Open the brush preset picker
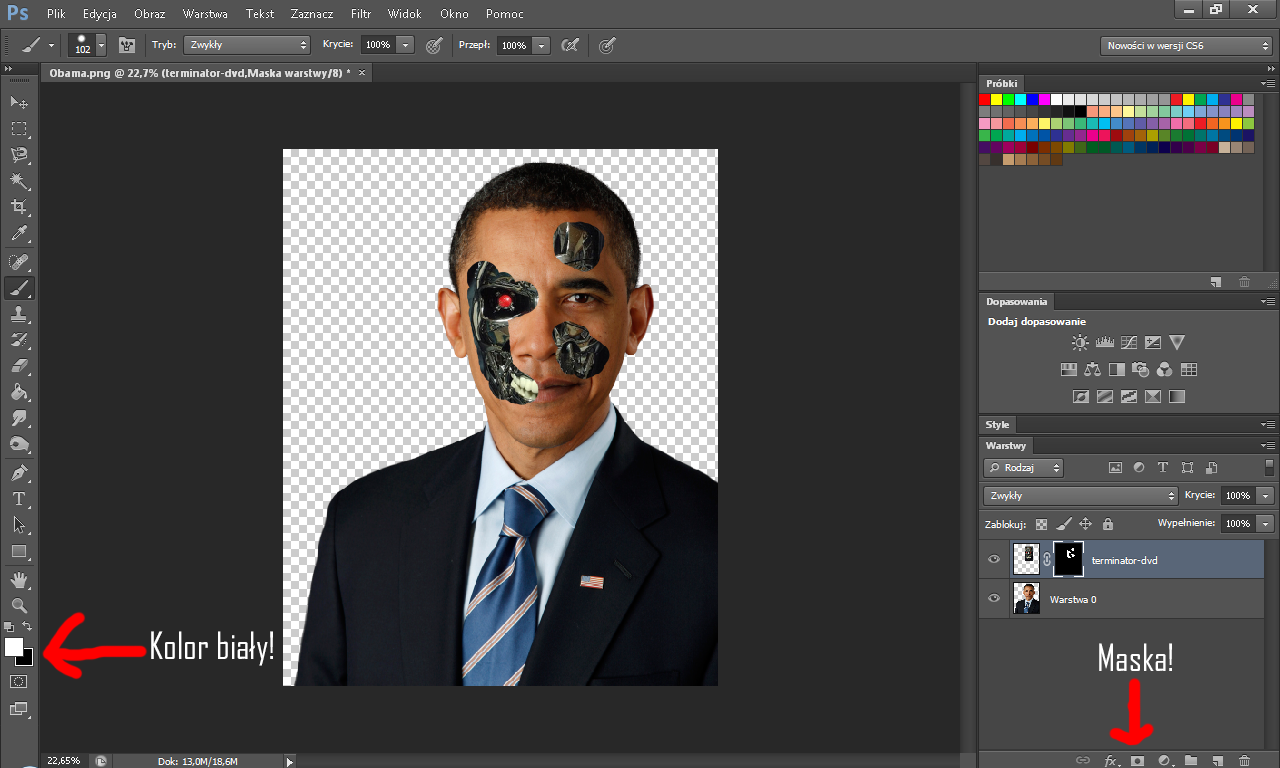This screenshot has width=1280, height=768. point(101,45)
